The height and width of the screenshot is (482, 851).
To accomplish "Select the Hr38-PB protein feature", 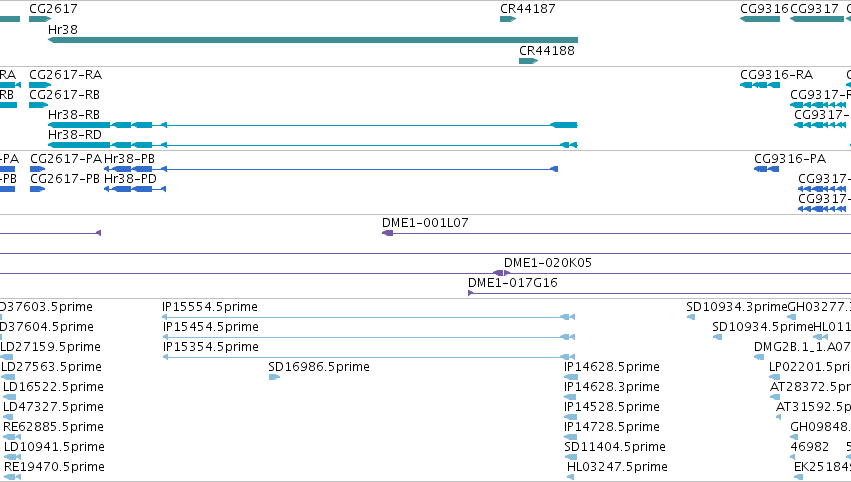I will tap(331, 169).
